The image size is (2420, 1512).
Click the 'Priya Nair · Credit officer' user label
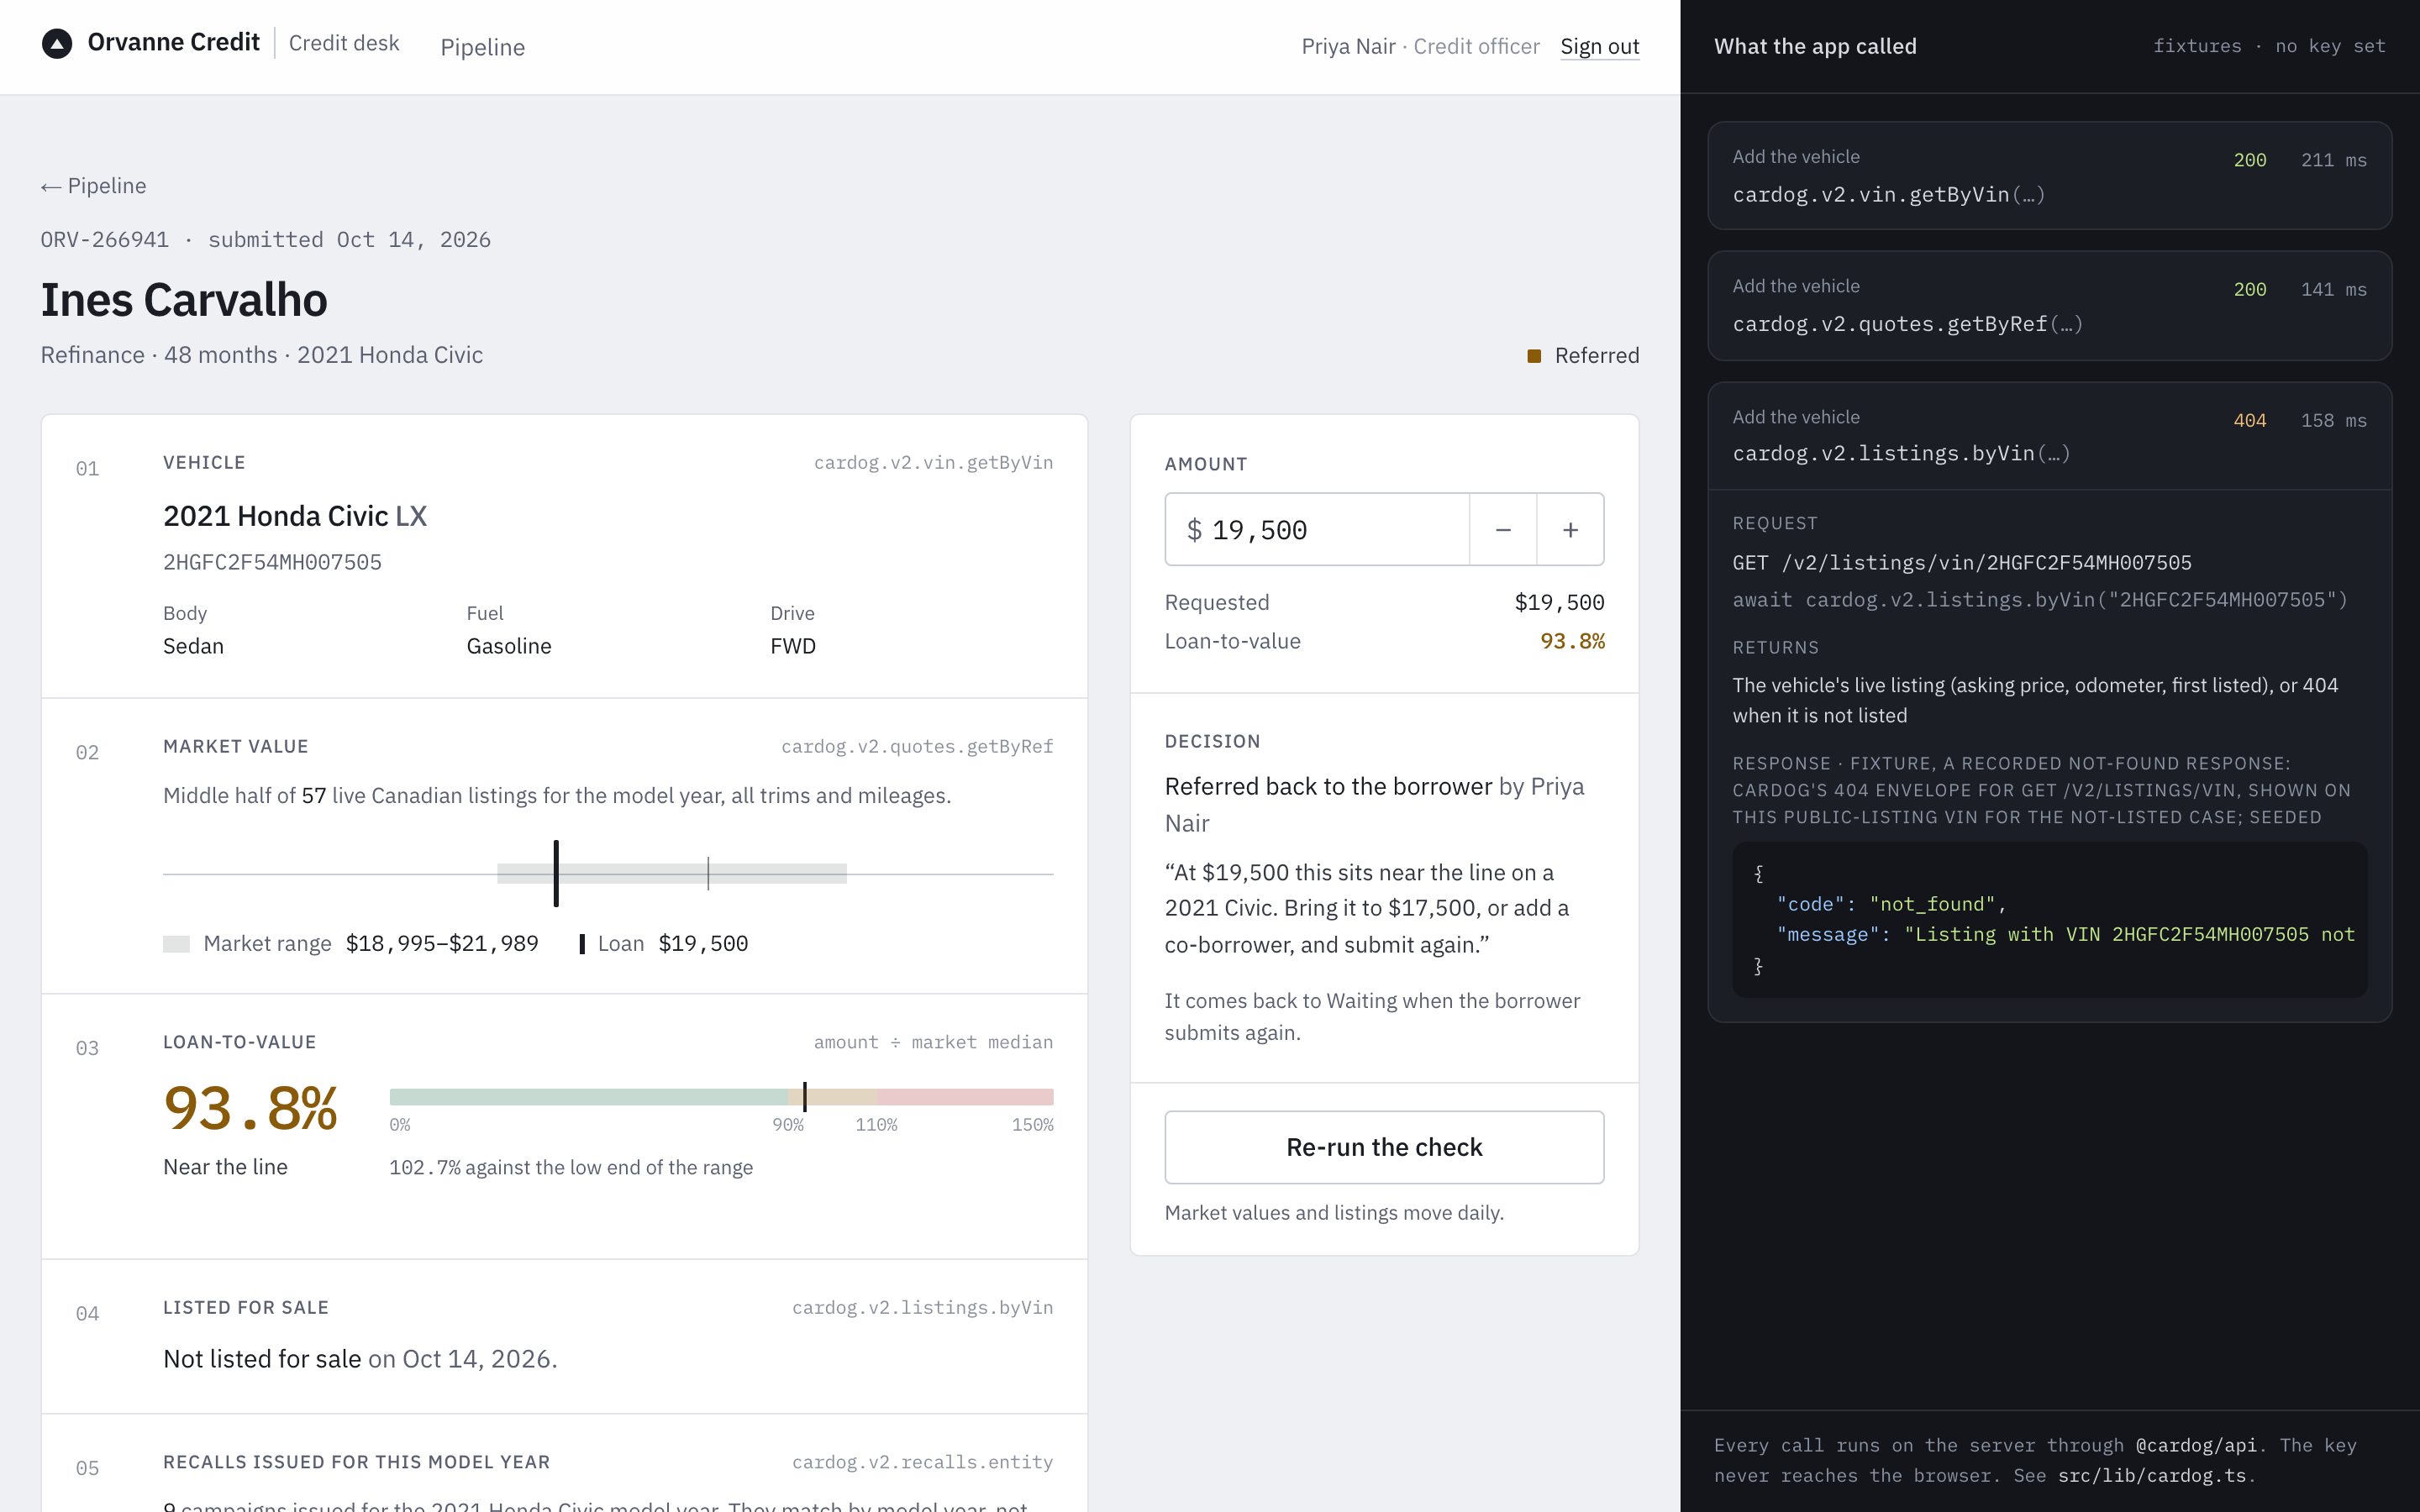point(1420,46)
